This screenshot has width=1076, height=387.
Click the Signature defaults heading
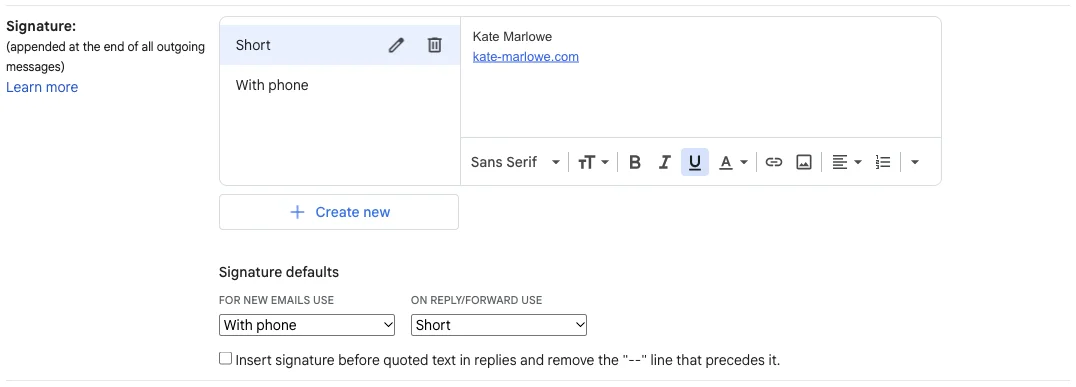point(279,272)
